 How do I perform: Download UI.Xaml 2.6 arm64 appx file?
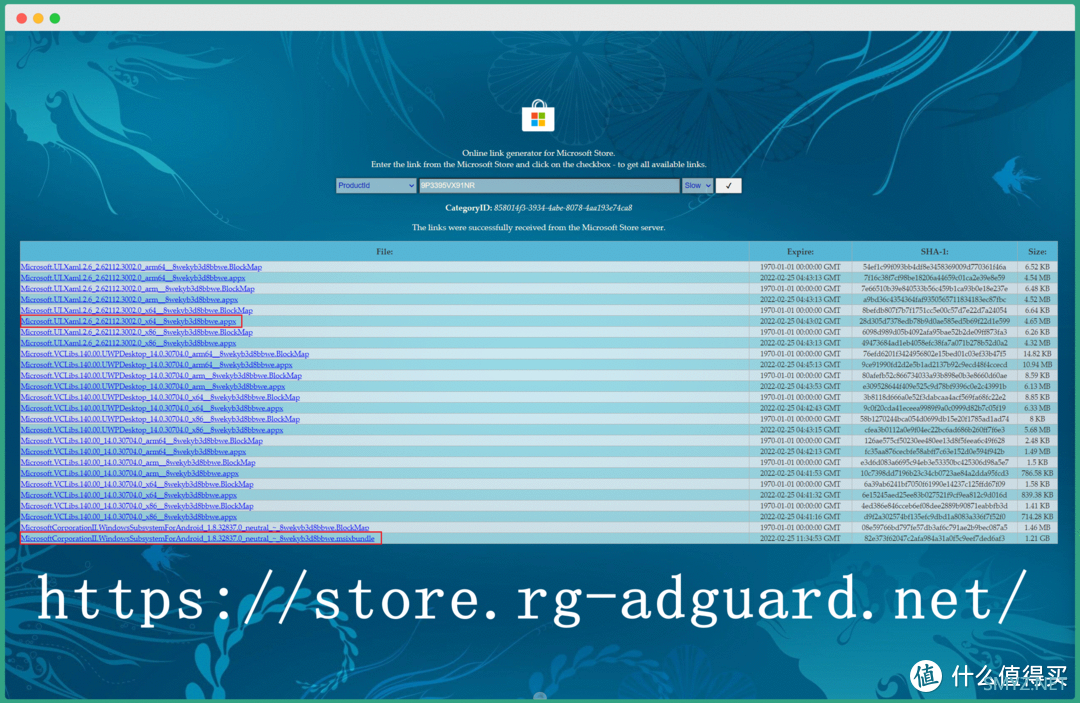coord(133,277)
